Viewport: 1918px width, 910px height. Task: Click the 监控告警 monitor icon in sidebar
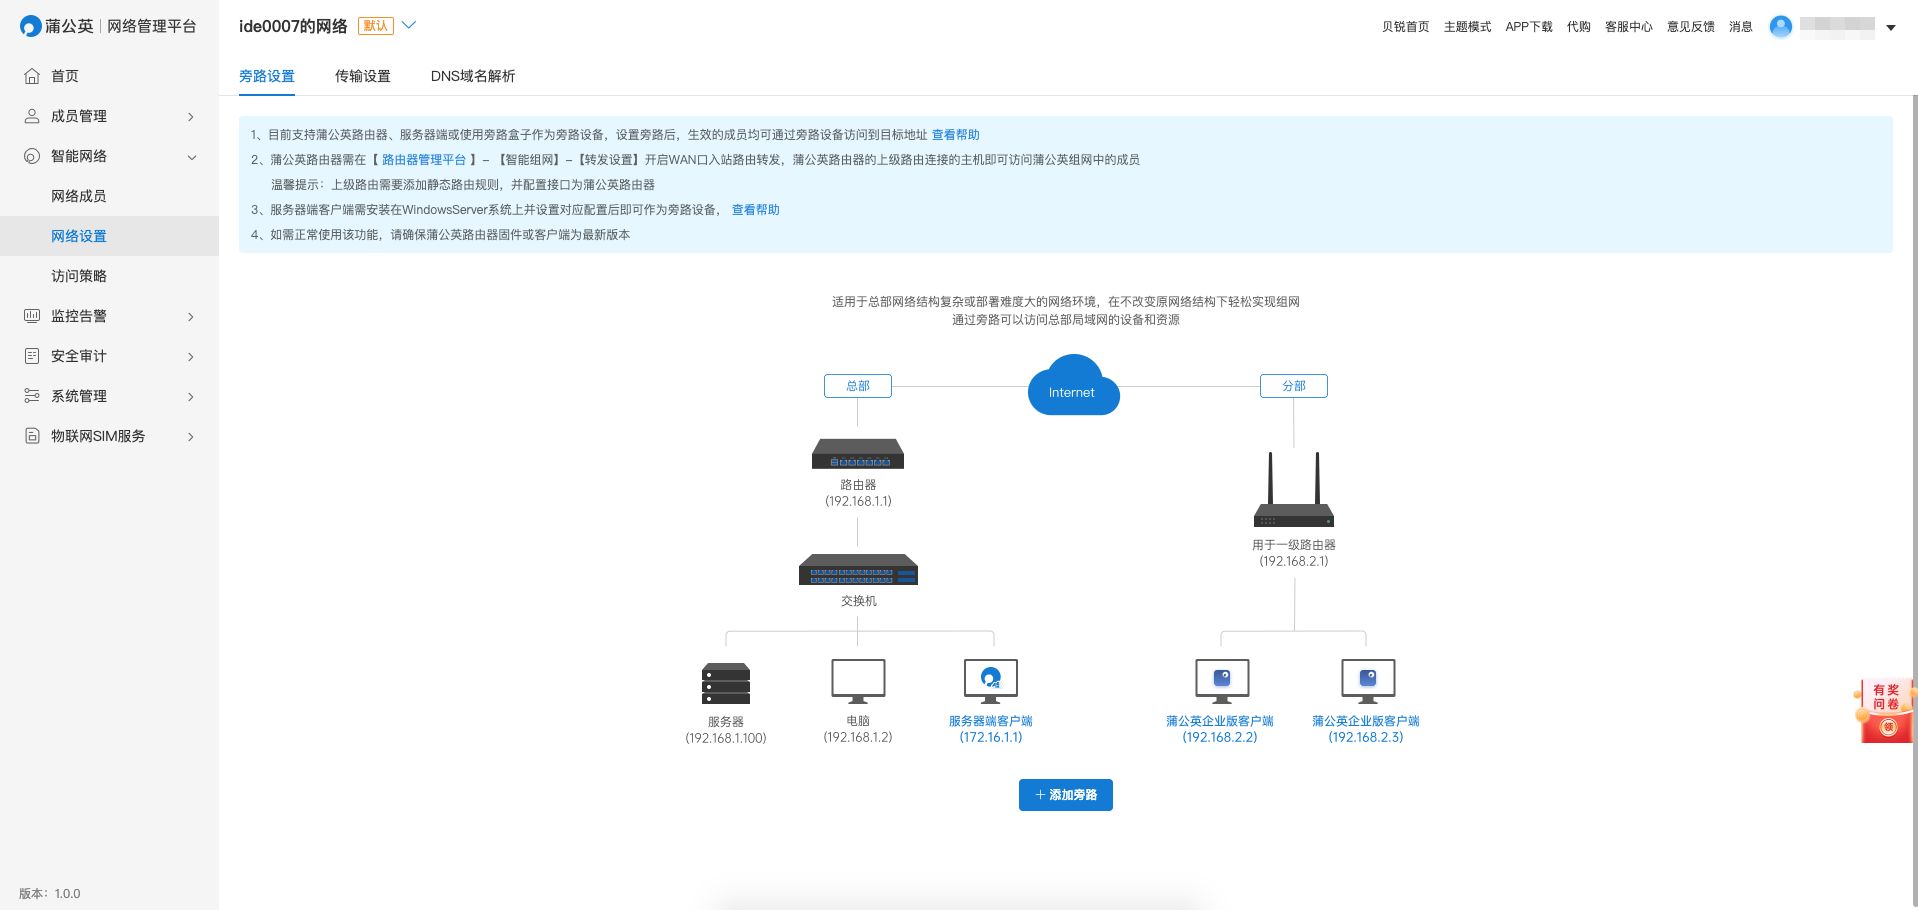tap(32, 316)
